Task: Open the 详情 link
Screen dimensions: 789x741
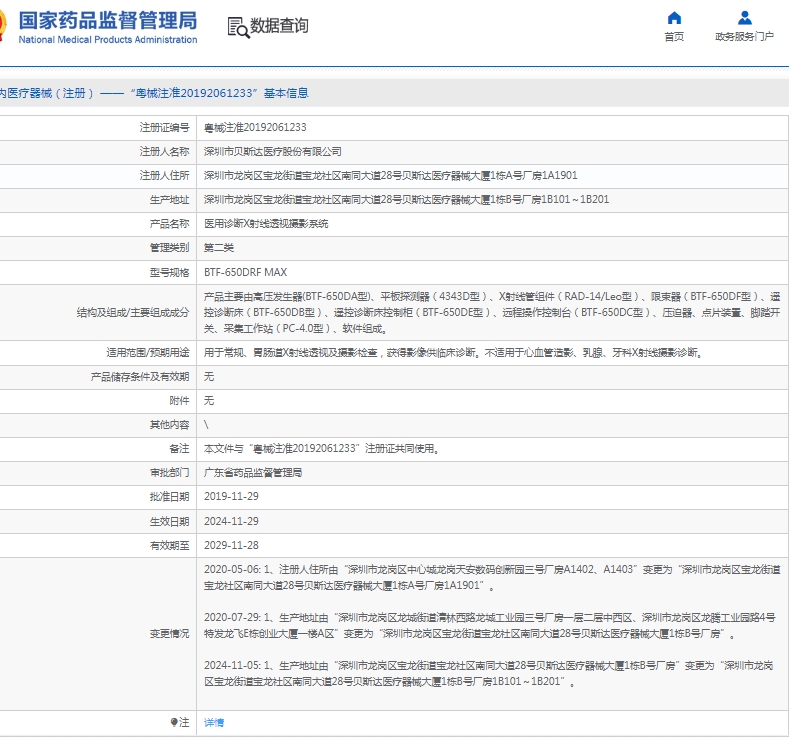Action: pyautogui.click(x=214, y=722)
